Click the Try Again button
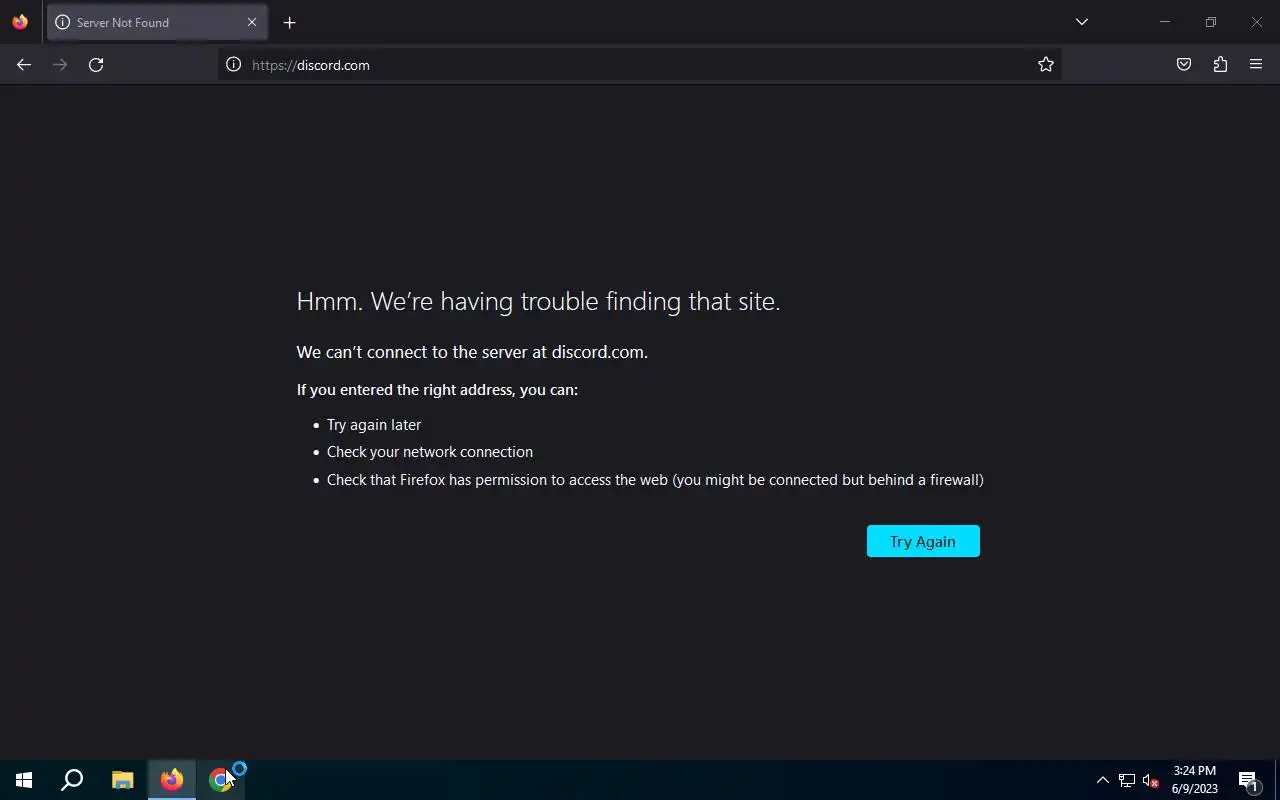 (923, 541)
